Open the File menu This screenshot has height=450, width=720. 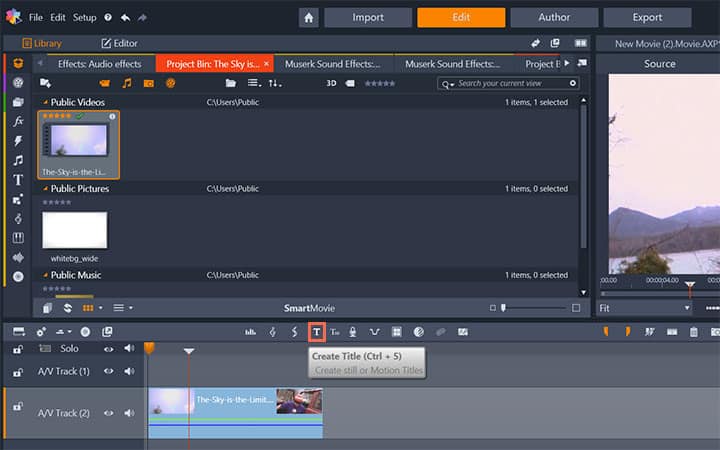(x=36, y=18)
